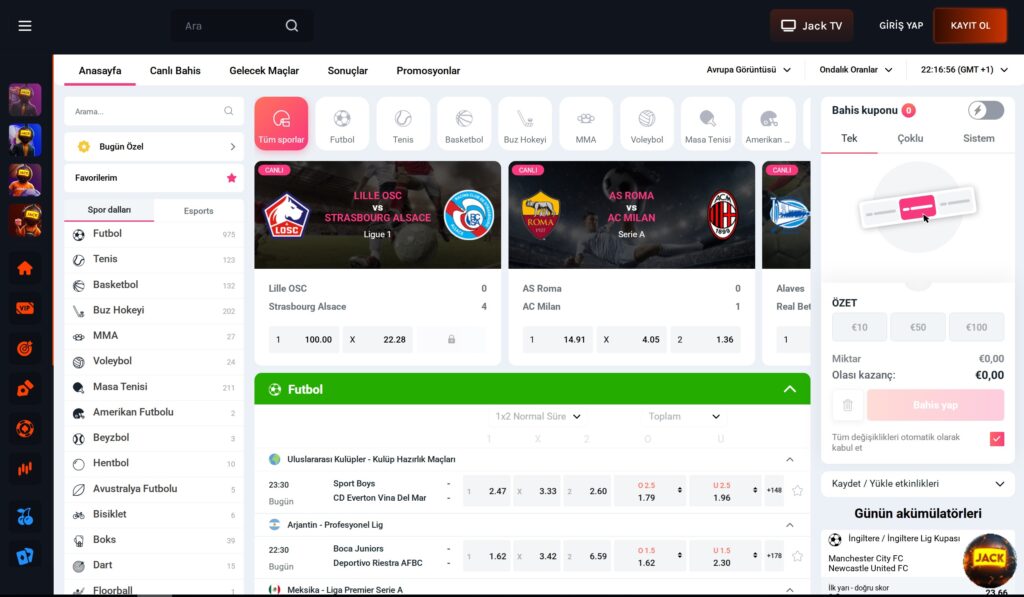
Task: Click the search magnifier icon in top bar
Action: (x=292, y=26)
